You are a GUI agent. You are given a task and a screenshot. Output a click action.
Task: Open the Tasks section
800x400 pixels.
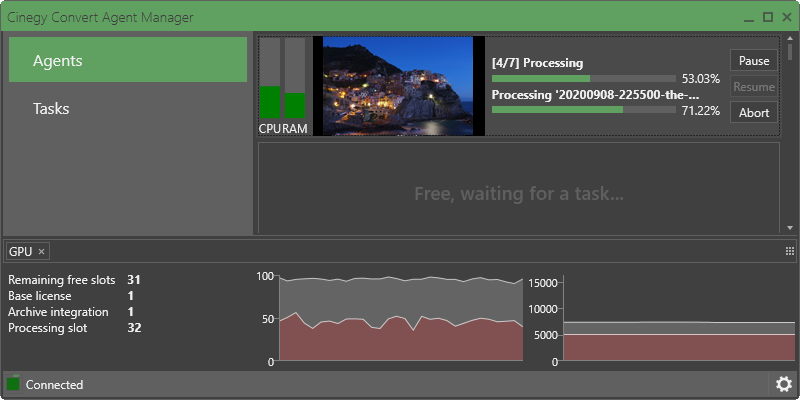pos(128,108)
